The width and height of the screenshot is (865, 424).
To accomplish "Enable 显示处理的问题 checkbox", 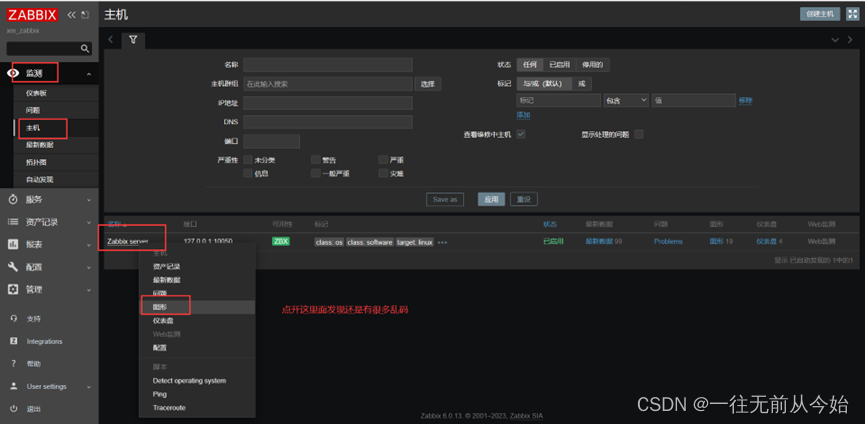I will coord(639,134).
